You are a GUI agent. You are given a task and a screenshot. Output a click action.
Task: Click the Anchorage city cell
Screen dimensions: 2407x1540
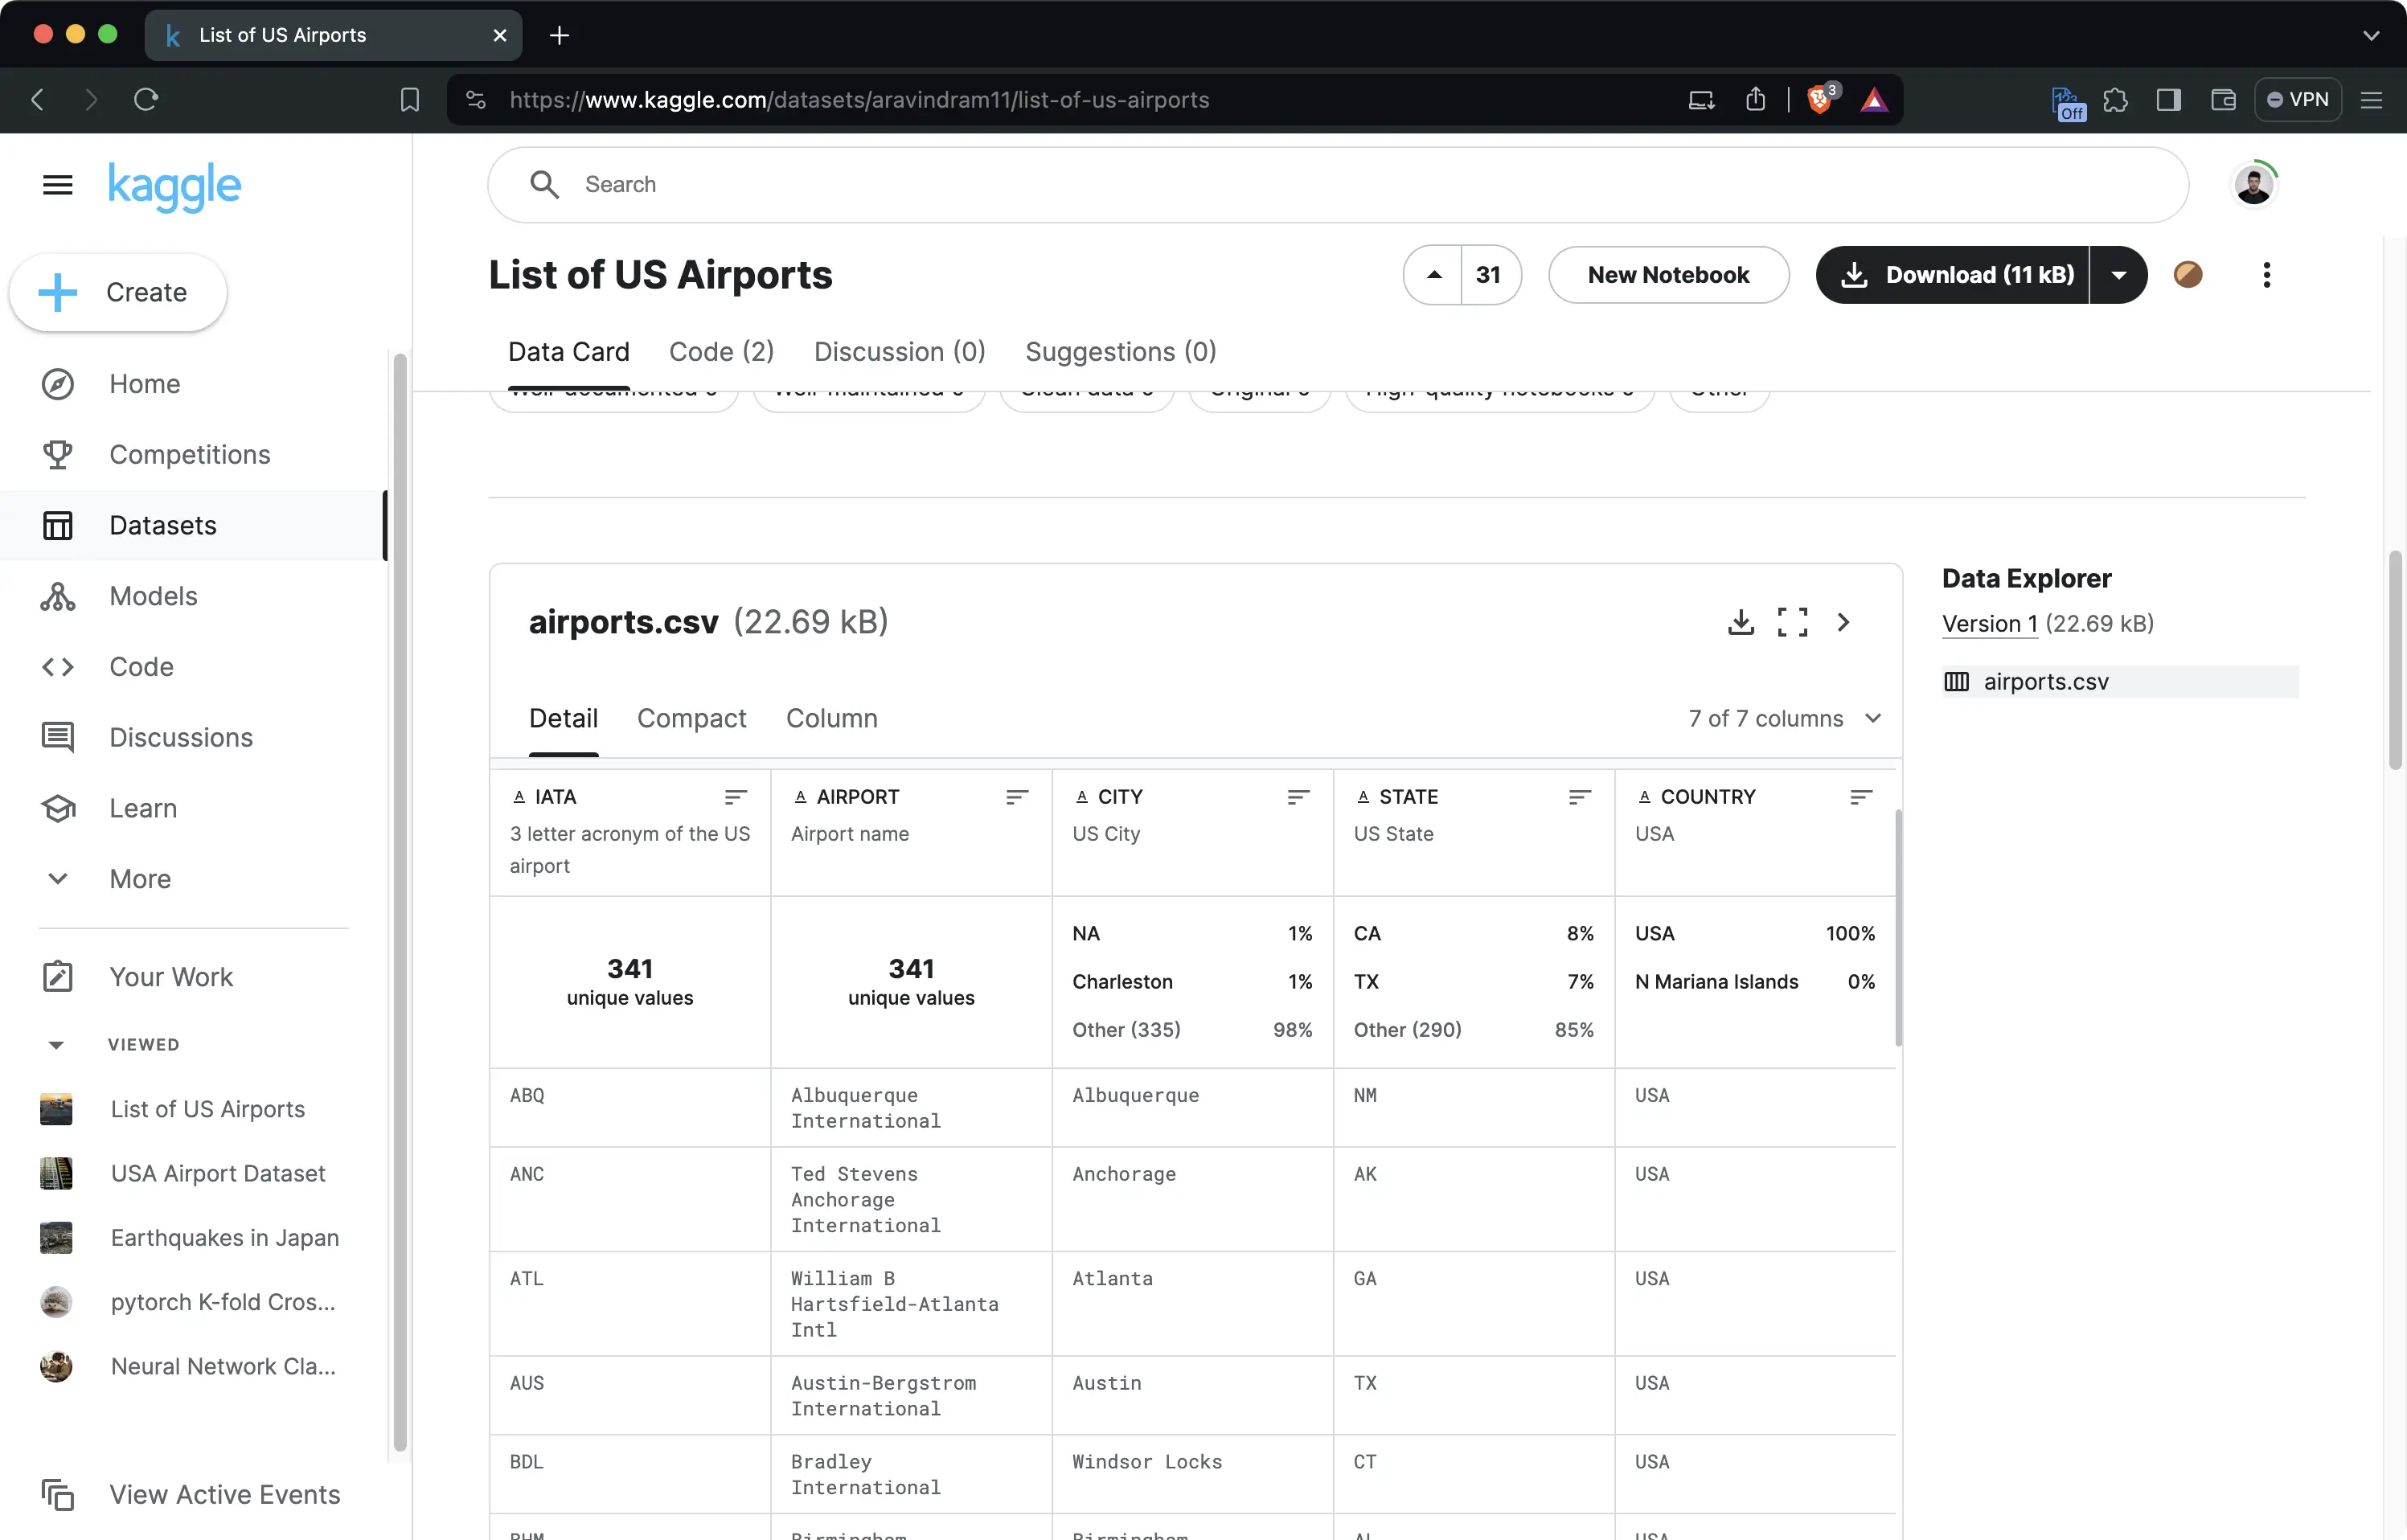point(1192,1200)
